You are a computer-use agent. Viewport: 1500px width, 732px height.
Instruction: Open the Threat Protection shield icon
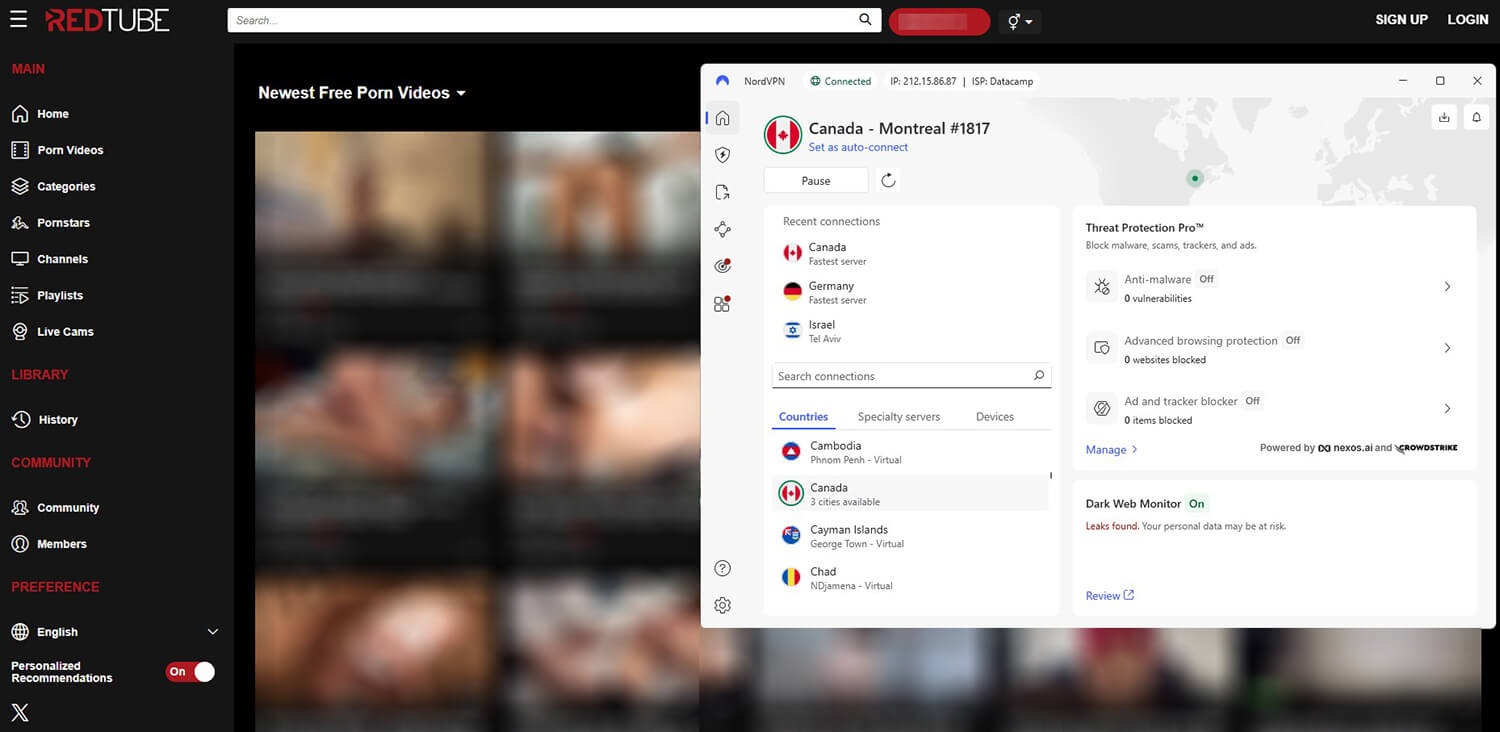click(722, 154)
